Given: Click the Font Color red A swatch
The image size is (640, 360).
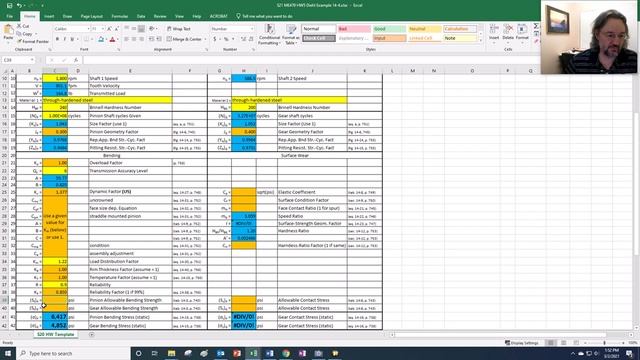Looking at the screenshot, I should click(113, 39).
